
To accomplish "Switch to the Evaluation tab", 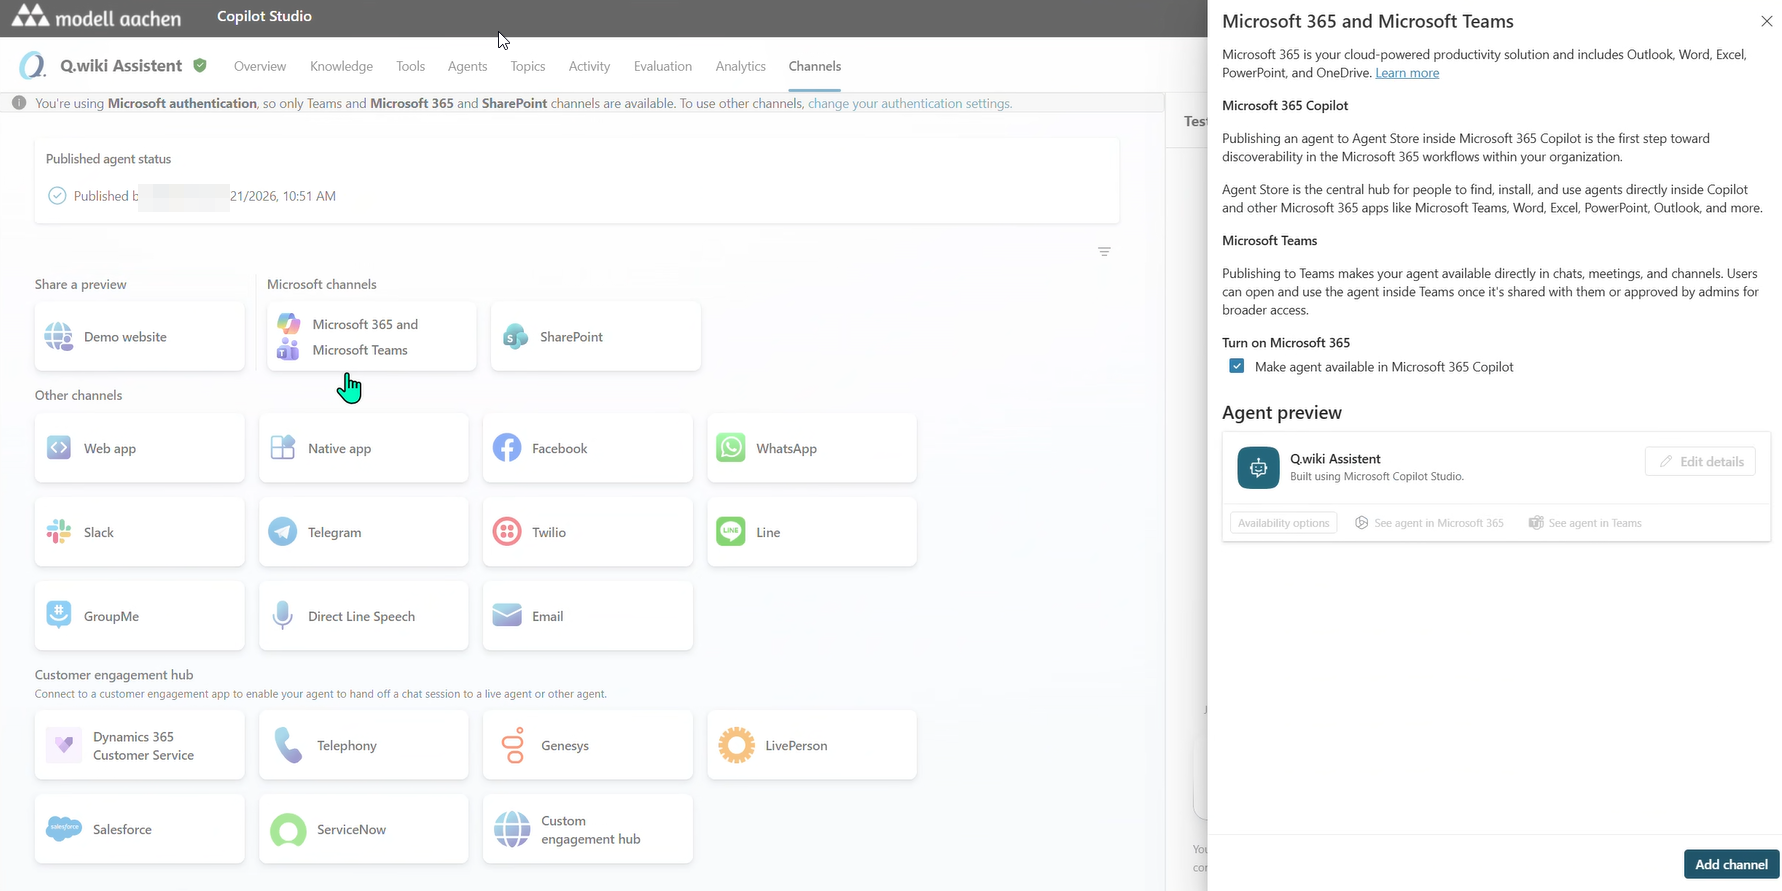I will click(x=662, y=66).
